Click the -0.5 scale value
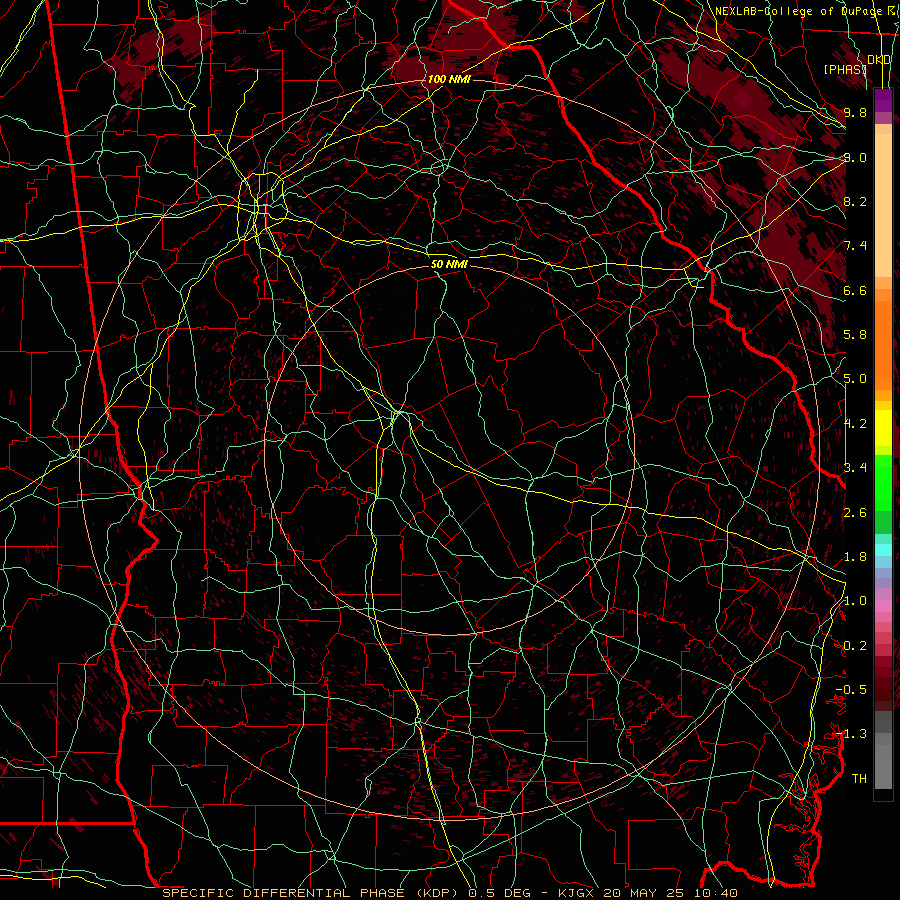This screenshot has height=900, width=900. coord(851,690)
